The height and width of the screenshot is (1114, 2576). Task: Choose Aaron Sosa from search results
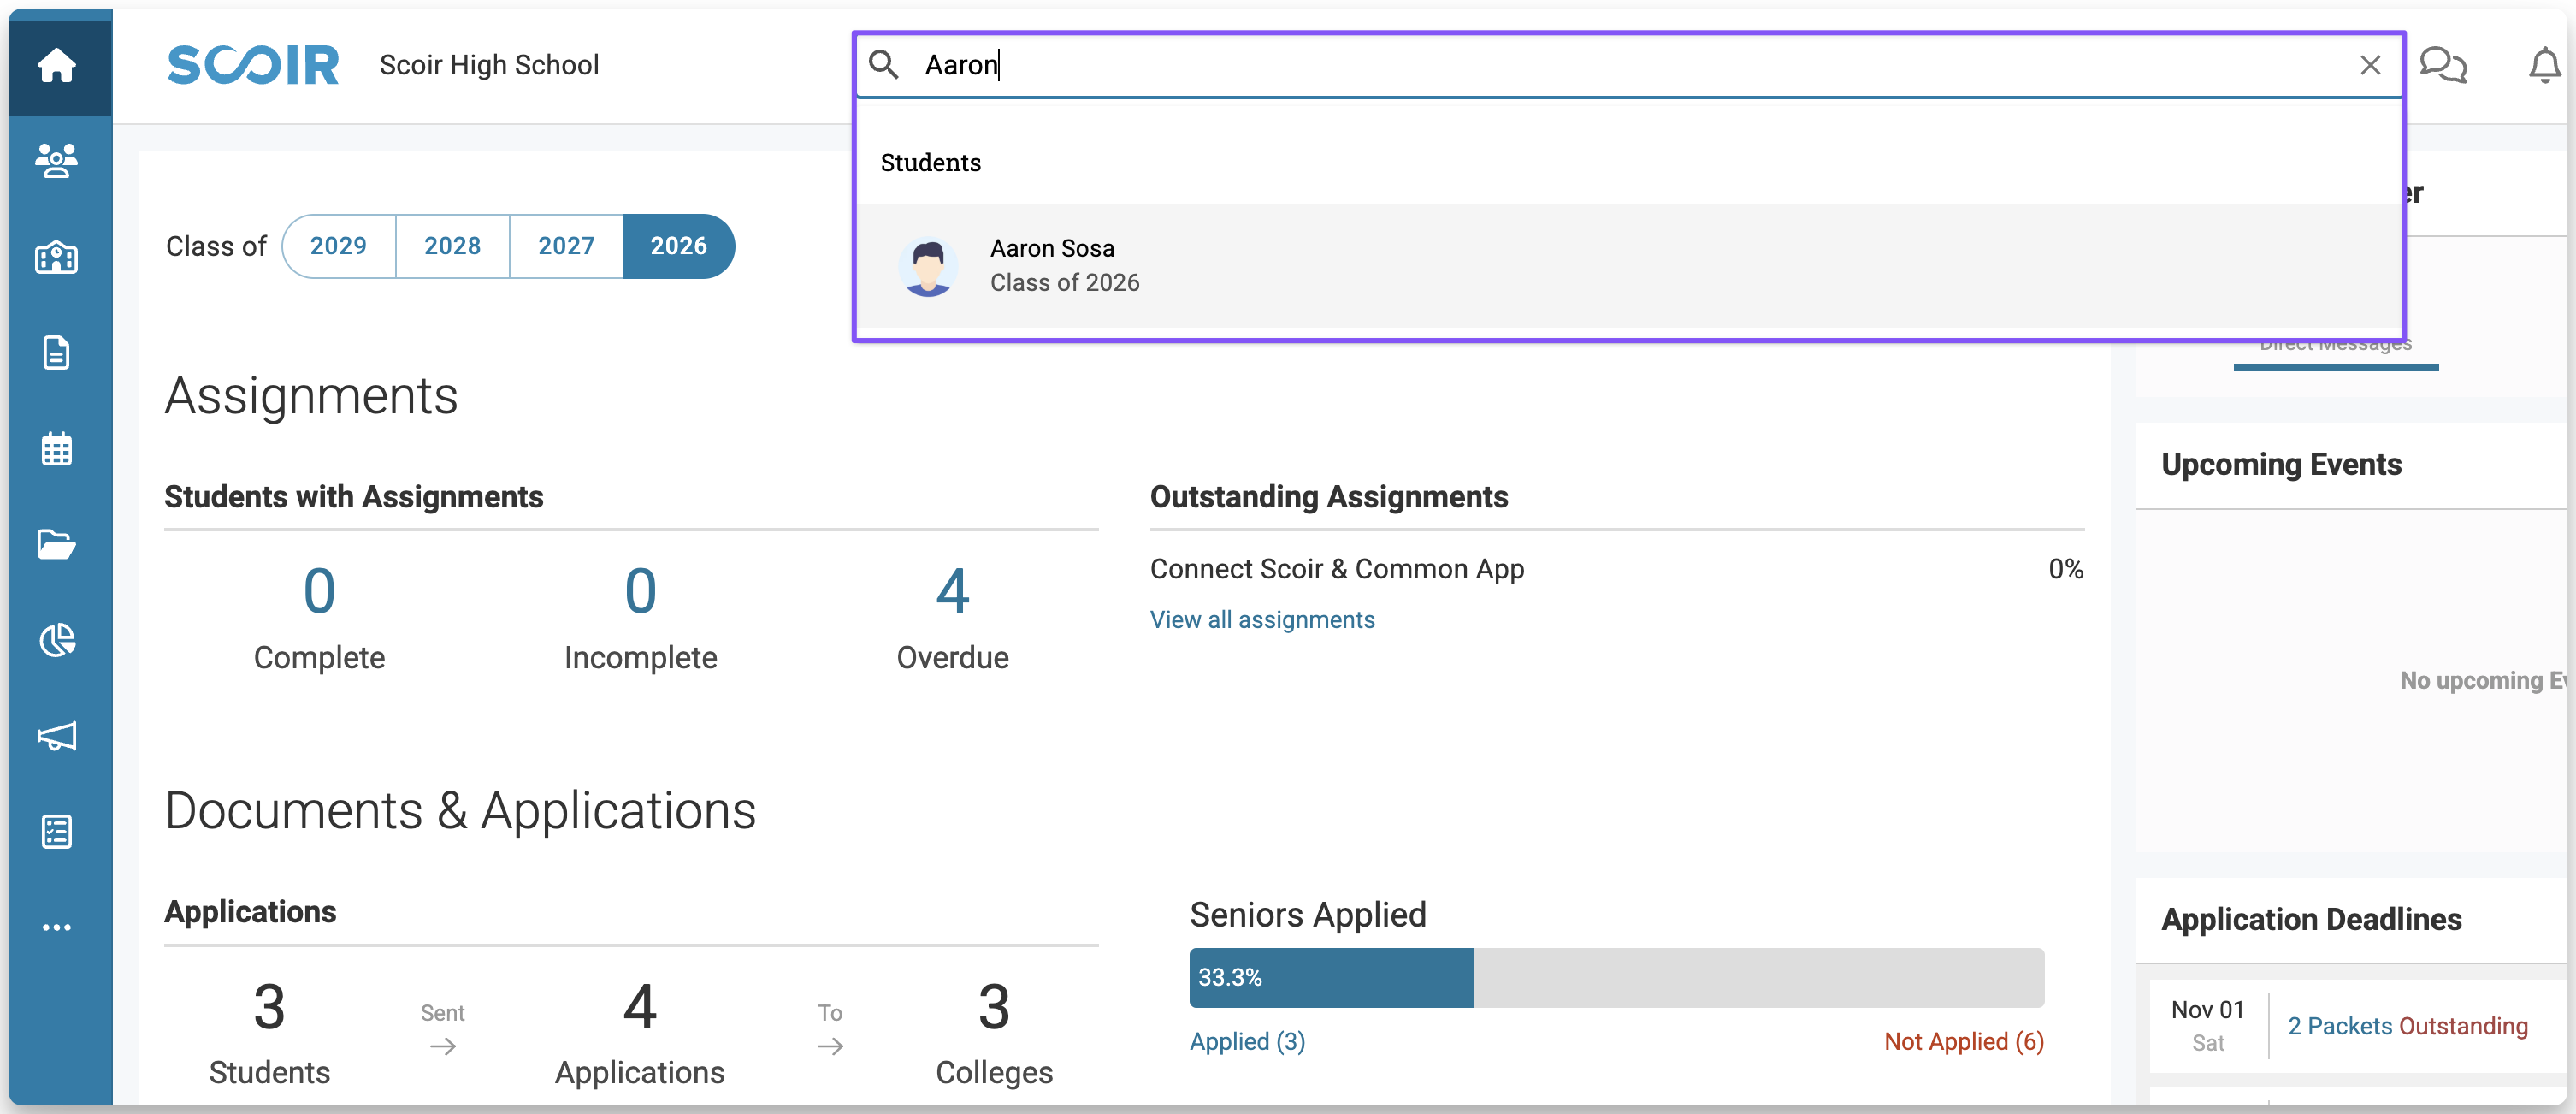pyautogui.click(x=1052, y=266)
